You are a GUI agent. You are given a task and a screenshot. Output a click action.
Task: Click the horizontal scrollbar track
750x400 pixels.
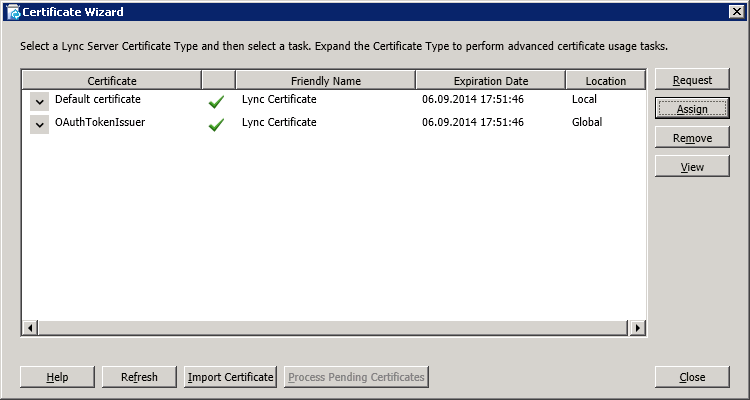pos(332,328)
